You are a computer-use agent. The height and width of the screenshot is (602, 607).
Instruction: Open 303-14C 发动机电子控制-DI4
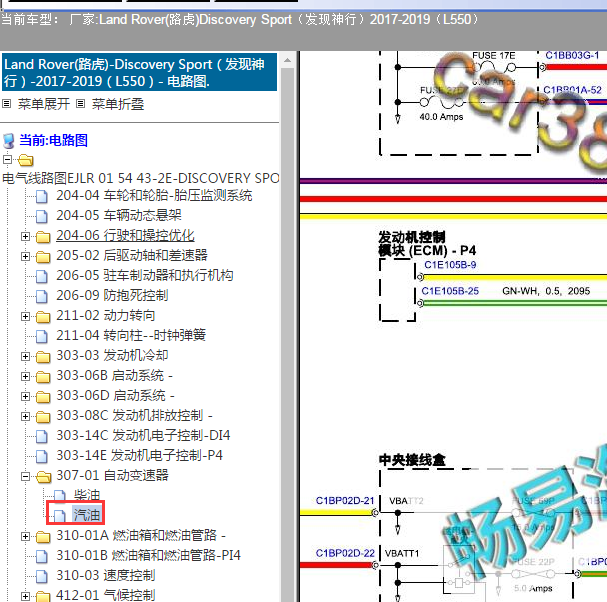(143, 435)
